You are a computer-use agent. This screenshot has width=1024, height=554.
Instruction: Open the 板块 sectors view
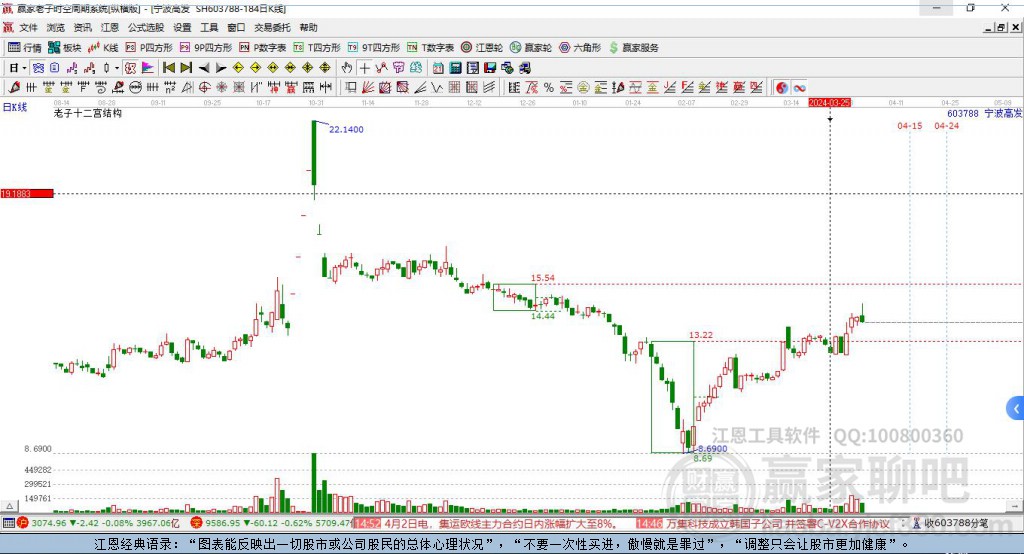64,48
